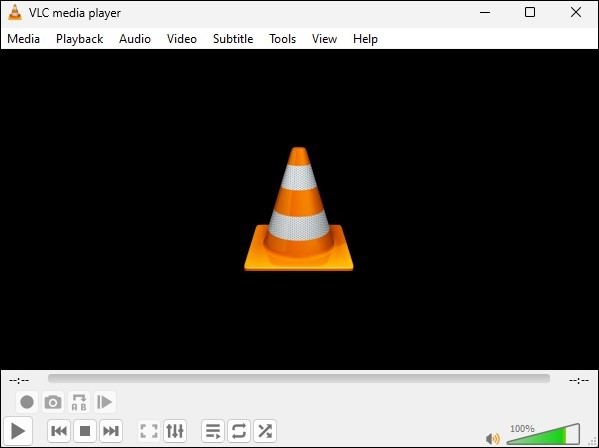Advance frame by frame
Screen dimensions: 599x448
pyautogui.click(x=104, y=402)
